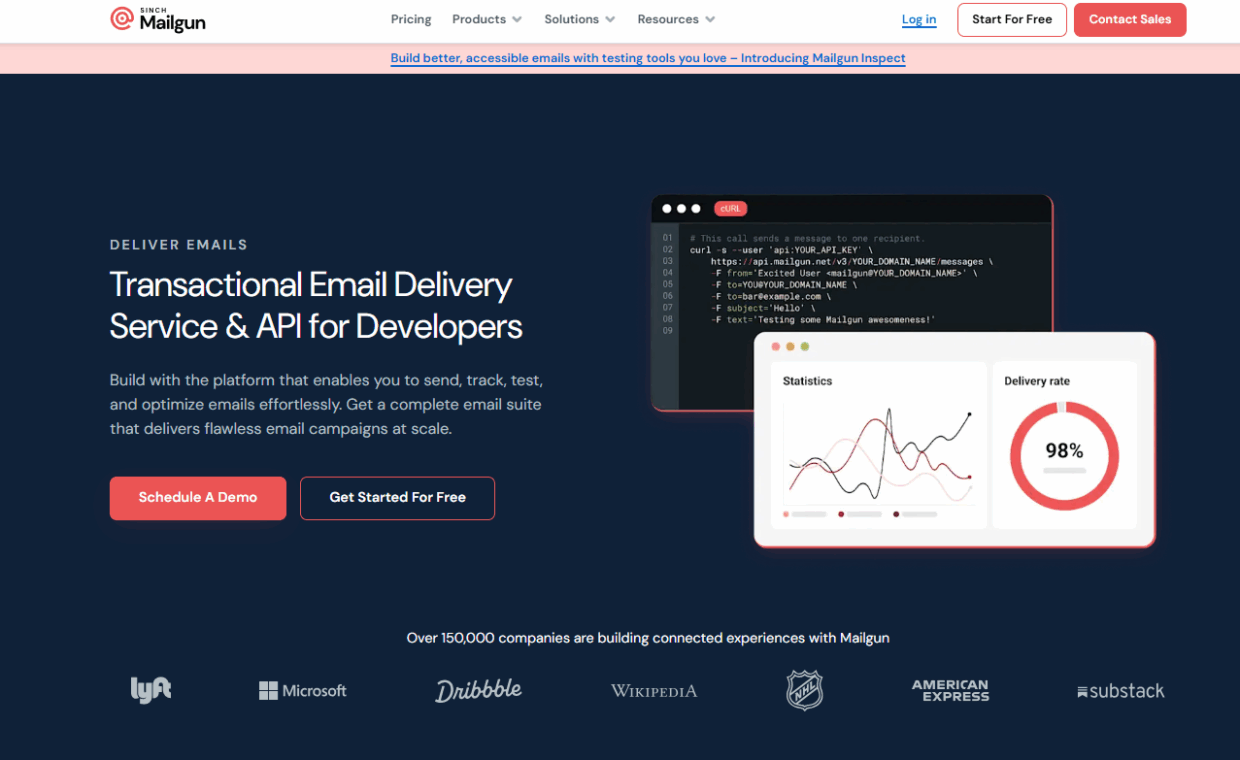Open the Substack logo
1240x760 pixels.
(x=1121, y=691)
